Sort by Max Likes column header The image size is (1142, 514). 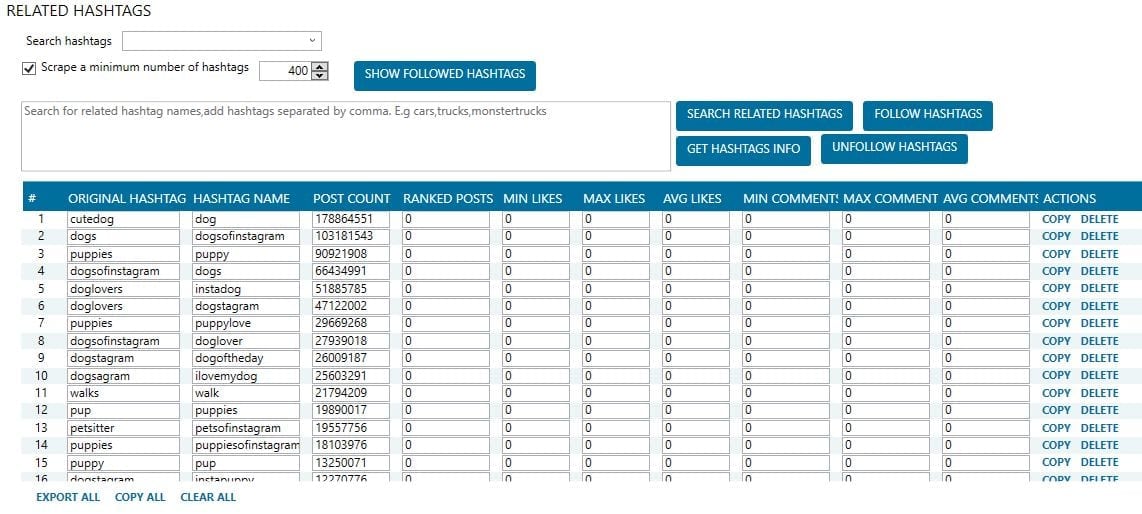pos(614,199)
